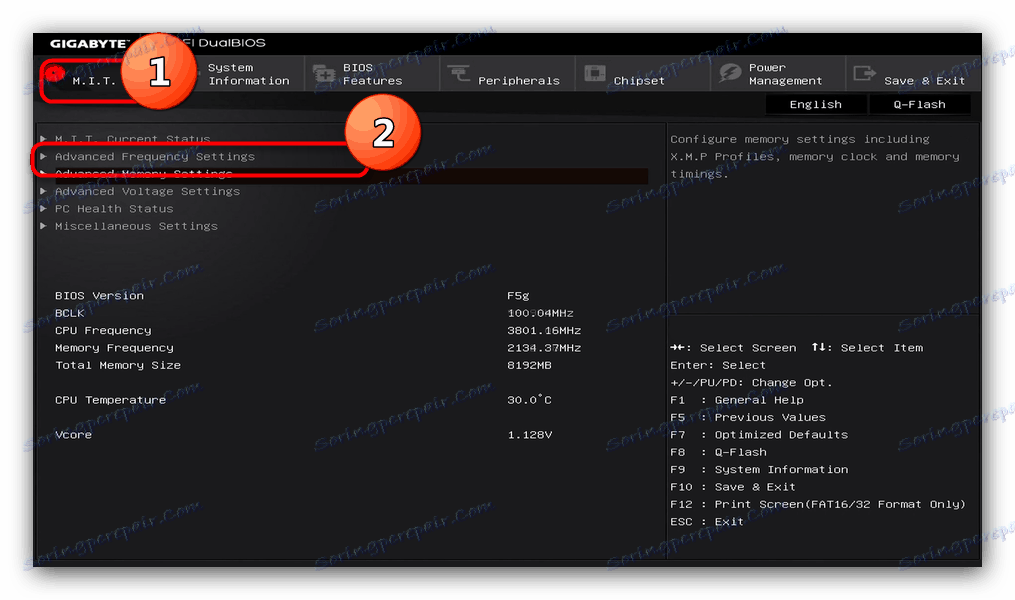This screenshot has height=600, width=1015.
Task: Expand arrow beside Miscellaneous Settings
Action: (43, 226)
